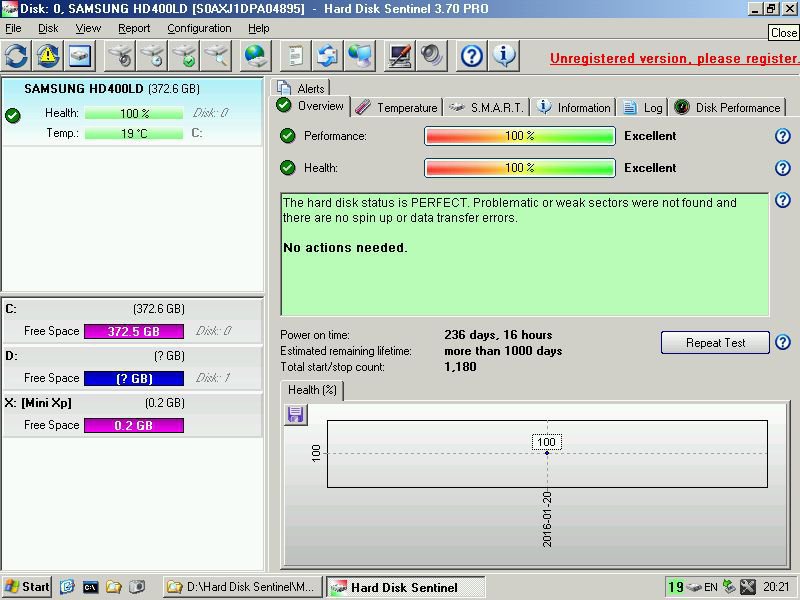The height and width of the screenshot is (600, 800).
Task: Open the Disk menu
Action: pos(48,29)
